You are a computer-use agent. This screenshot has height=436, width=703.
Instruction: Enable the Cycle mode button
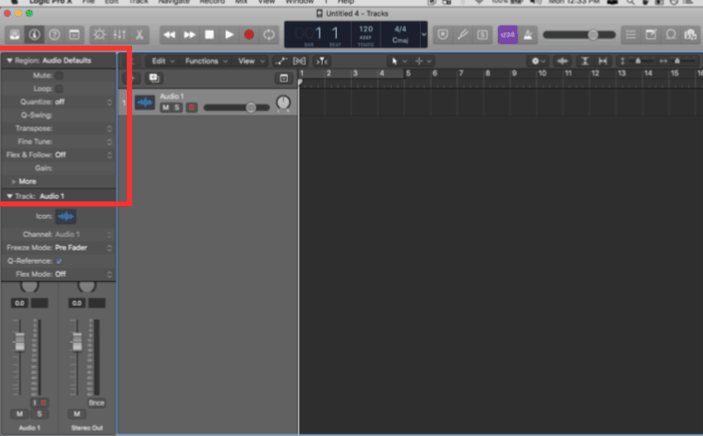269,35
